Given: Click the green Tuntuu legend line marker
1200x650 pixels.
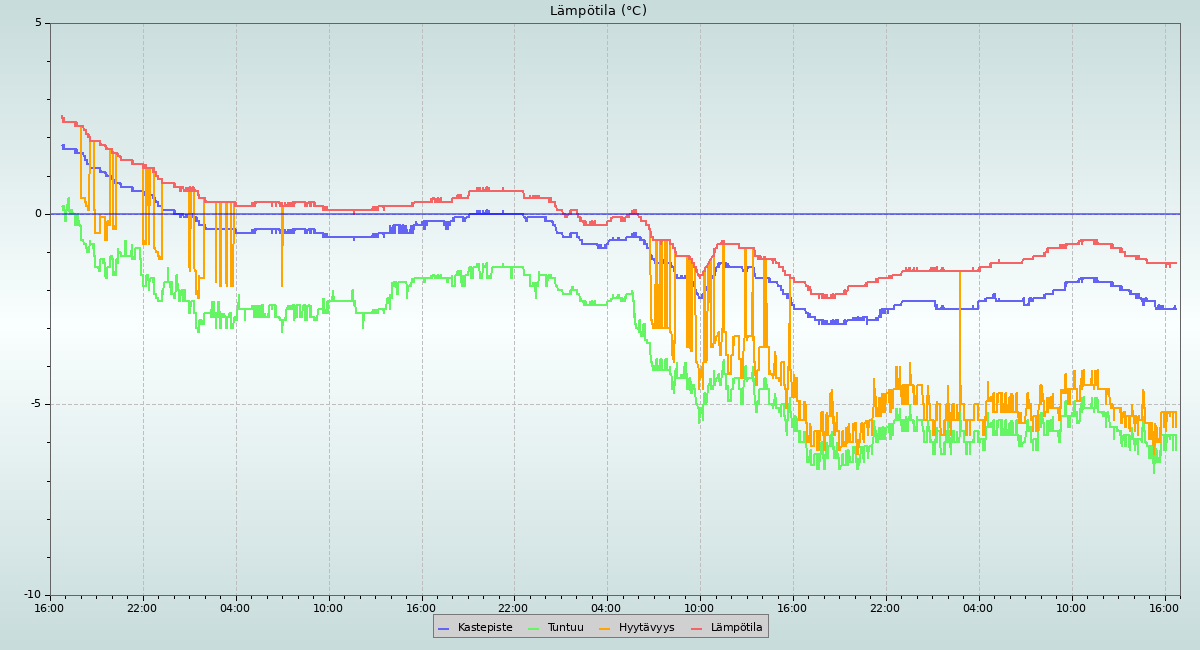Looking at the screenshot, I should (533, 628).
